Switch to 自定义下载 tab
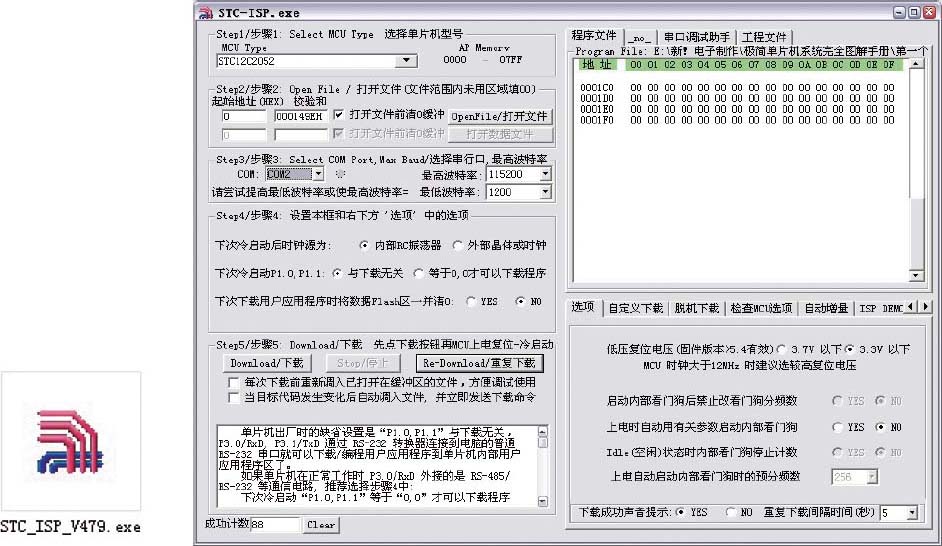Viewport: 942px width, 546px height. point(636,309)
